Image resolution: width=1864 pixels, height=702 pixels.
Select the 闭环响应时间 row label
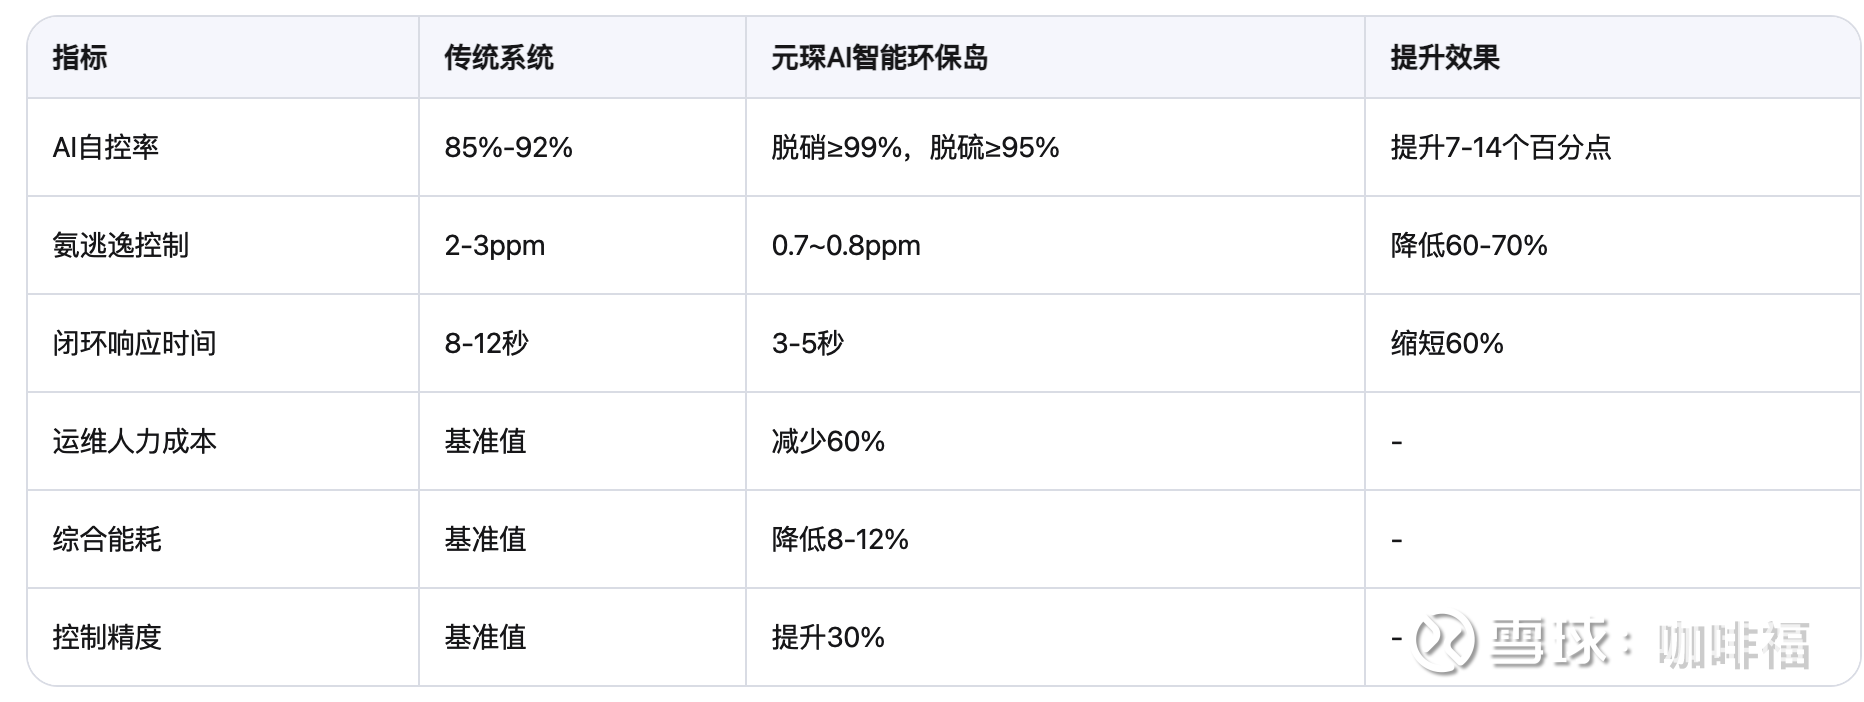[x=134, y=344]
